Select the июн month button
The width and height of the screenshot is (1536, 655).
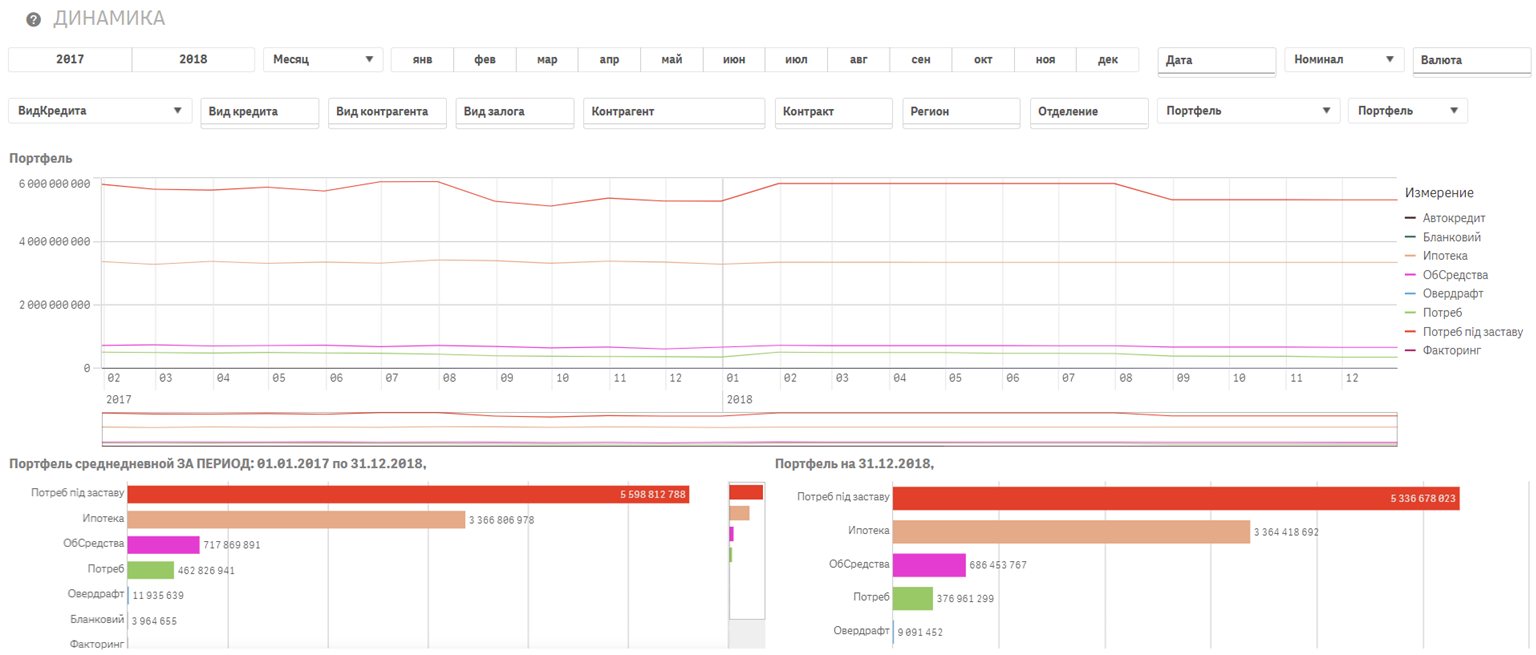[734, 60]
